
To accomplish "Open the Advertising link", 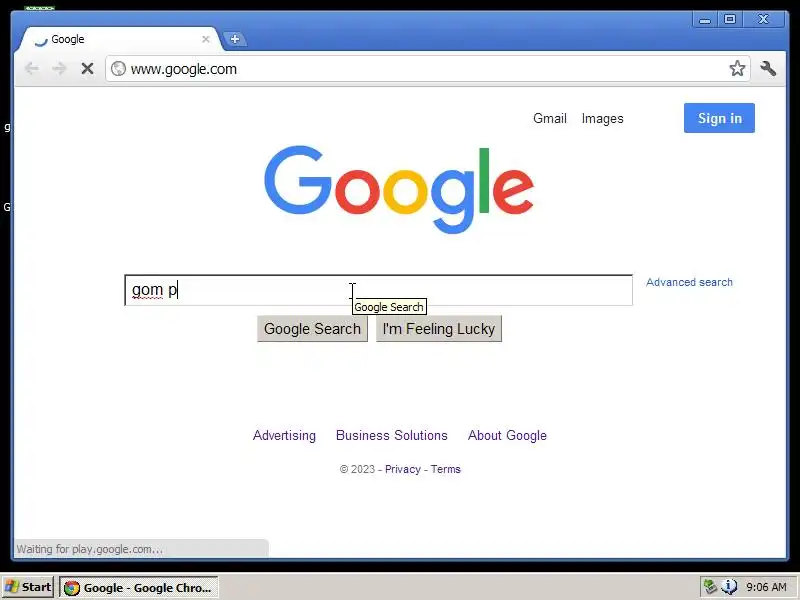I will (x=284, y=435).
